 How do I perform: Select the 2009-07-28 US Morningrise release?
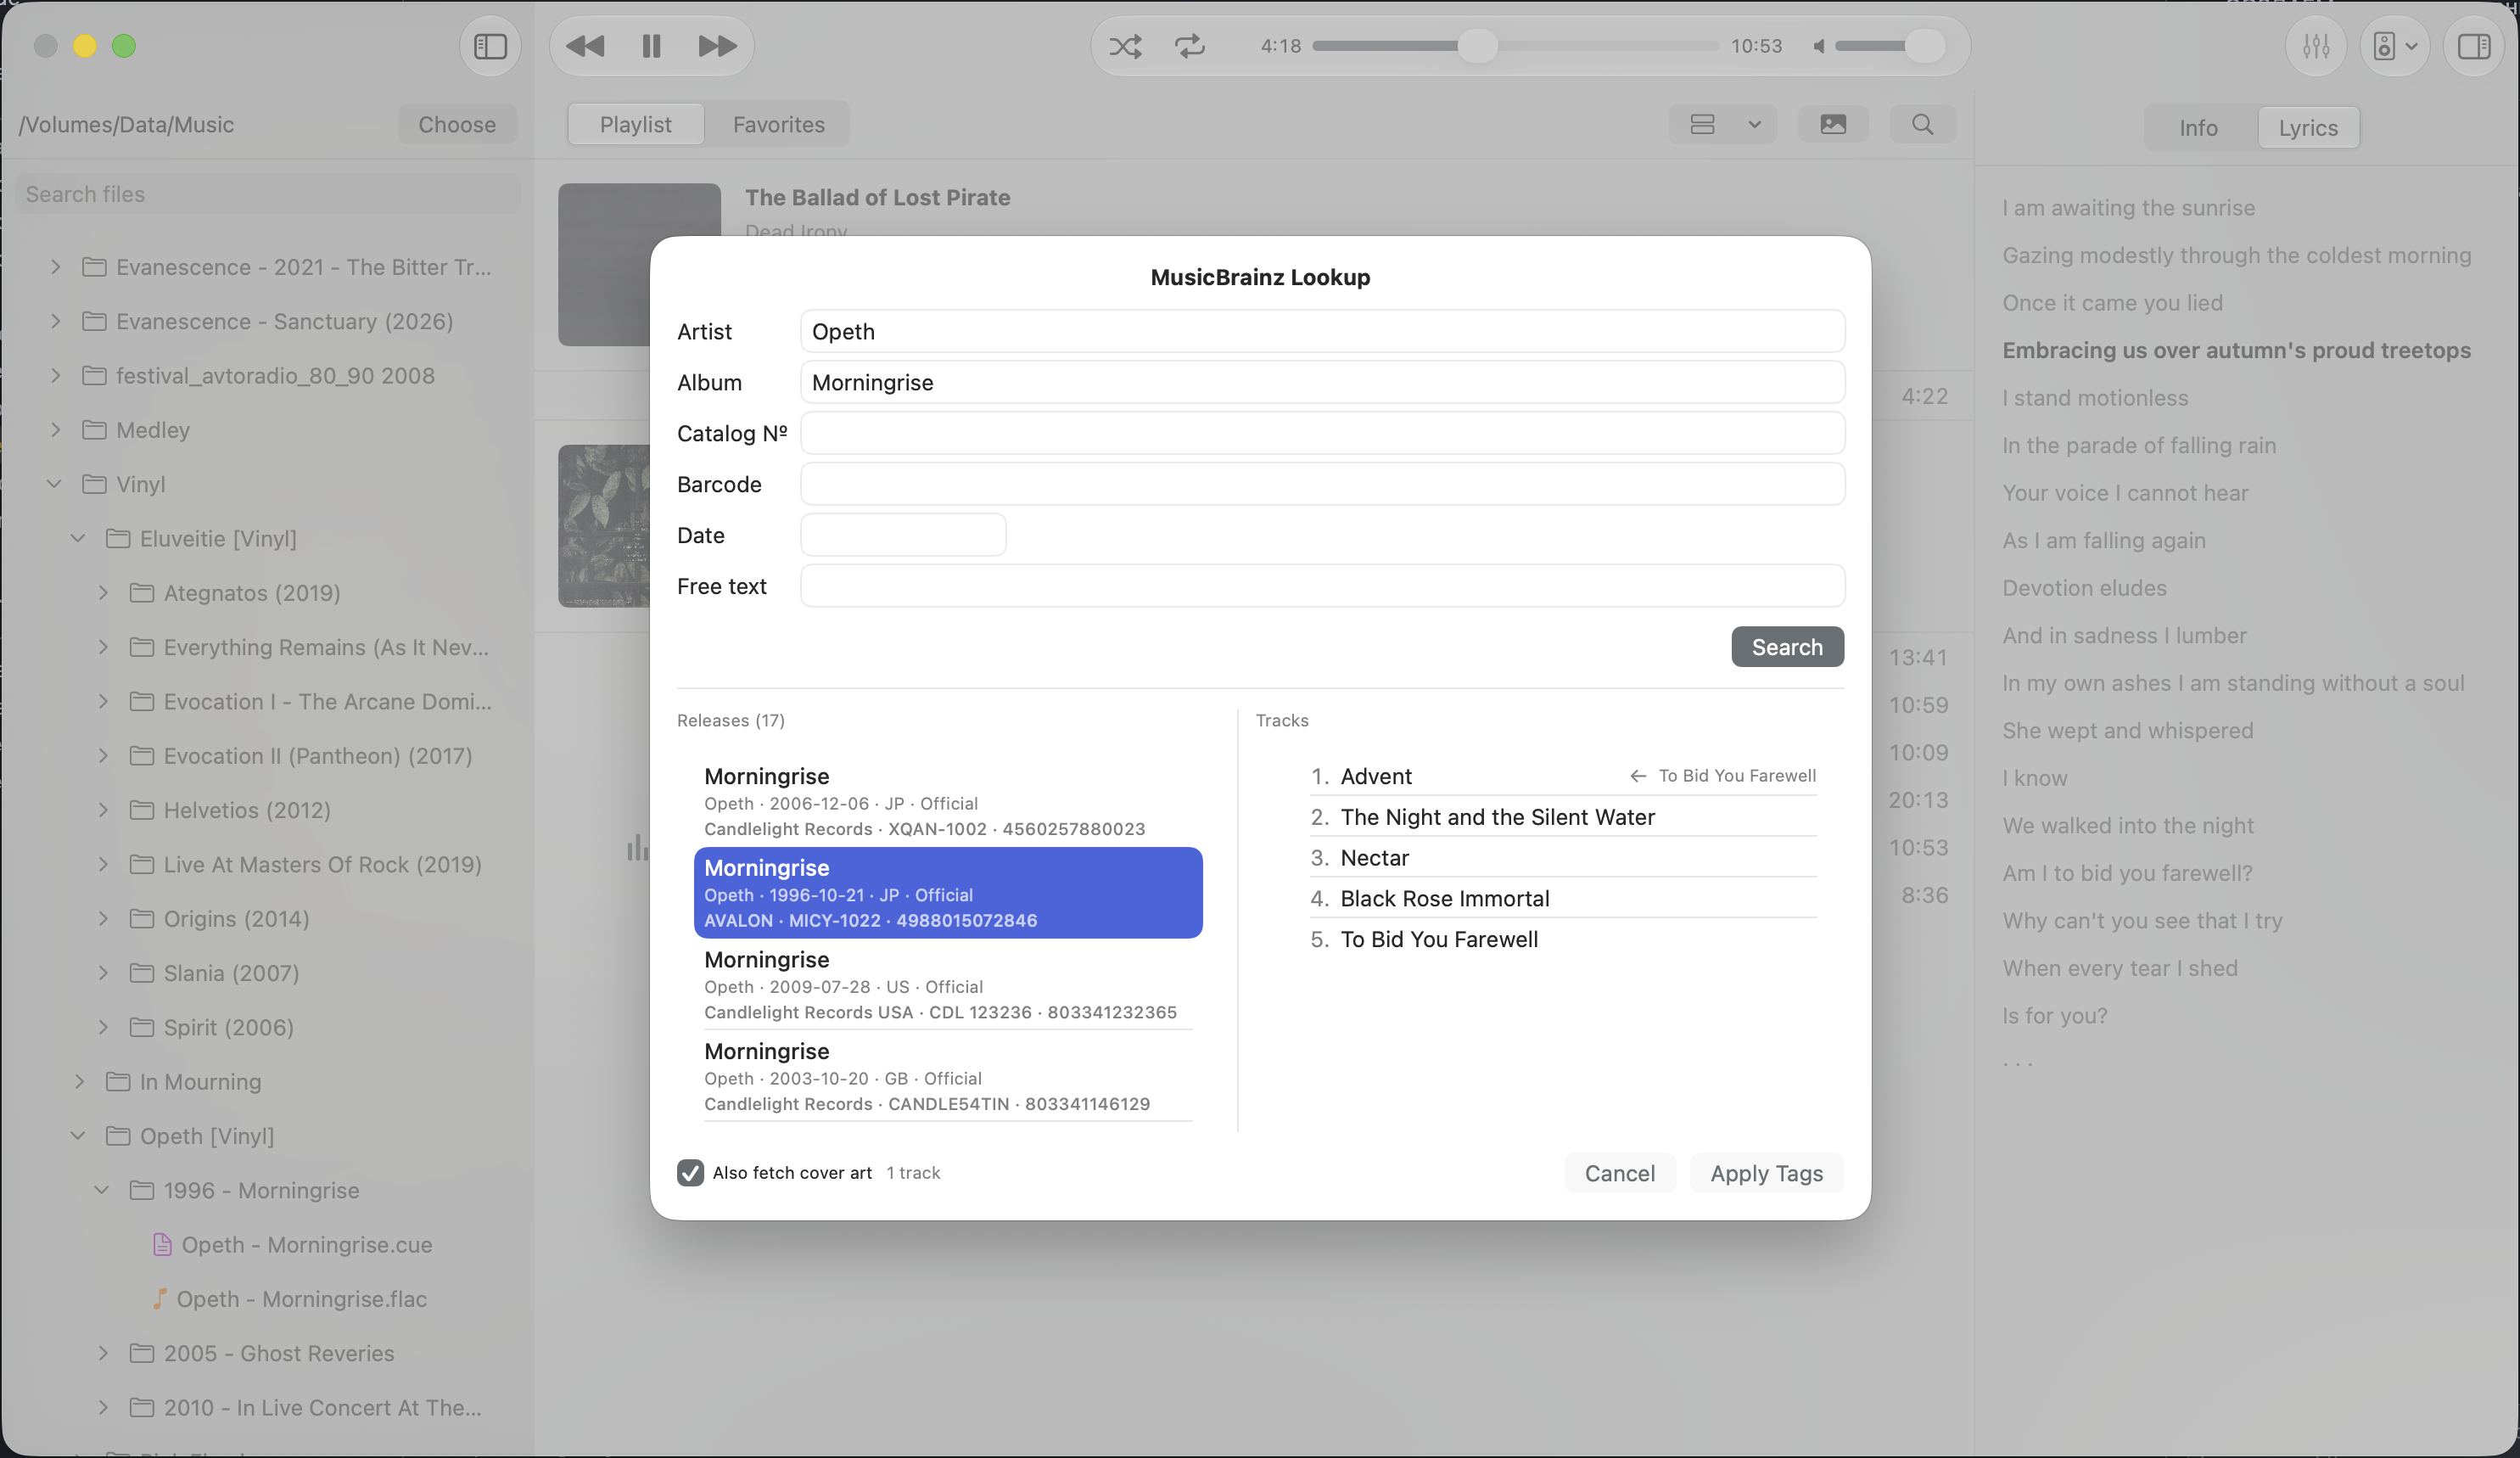click(948, 985)
